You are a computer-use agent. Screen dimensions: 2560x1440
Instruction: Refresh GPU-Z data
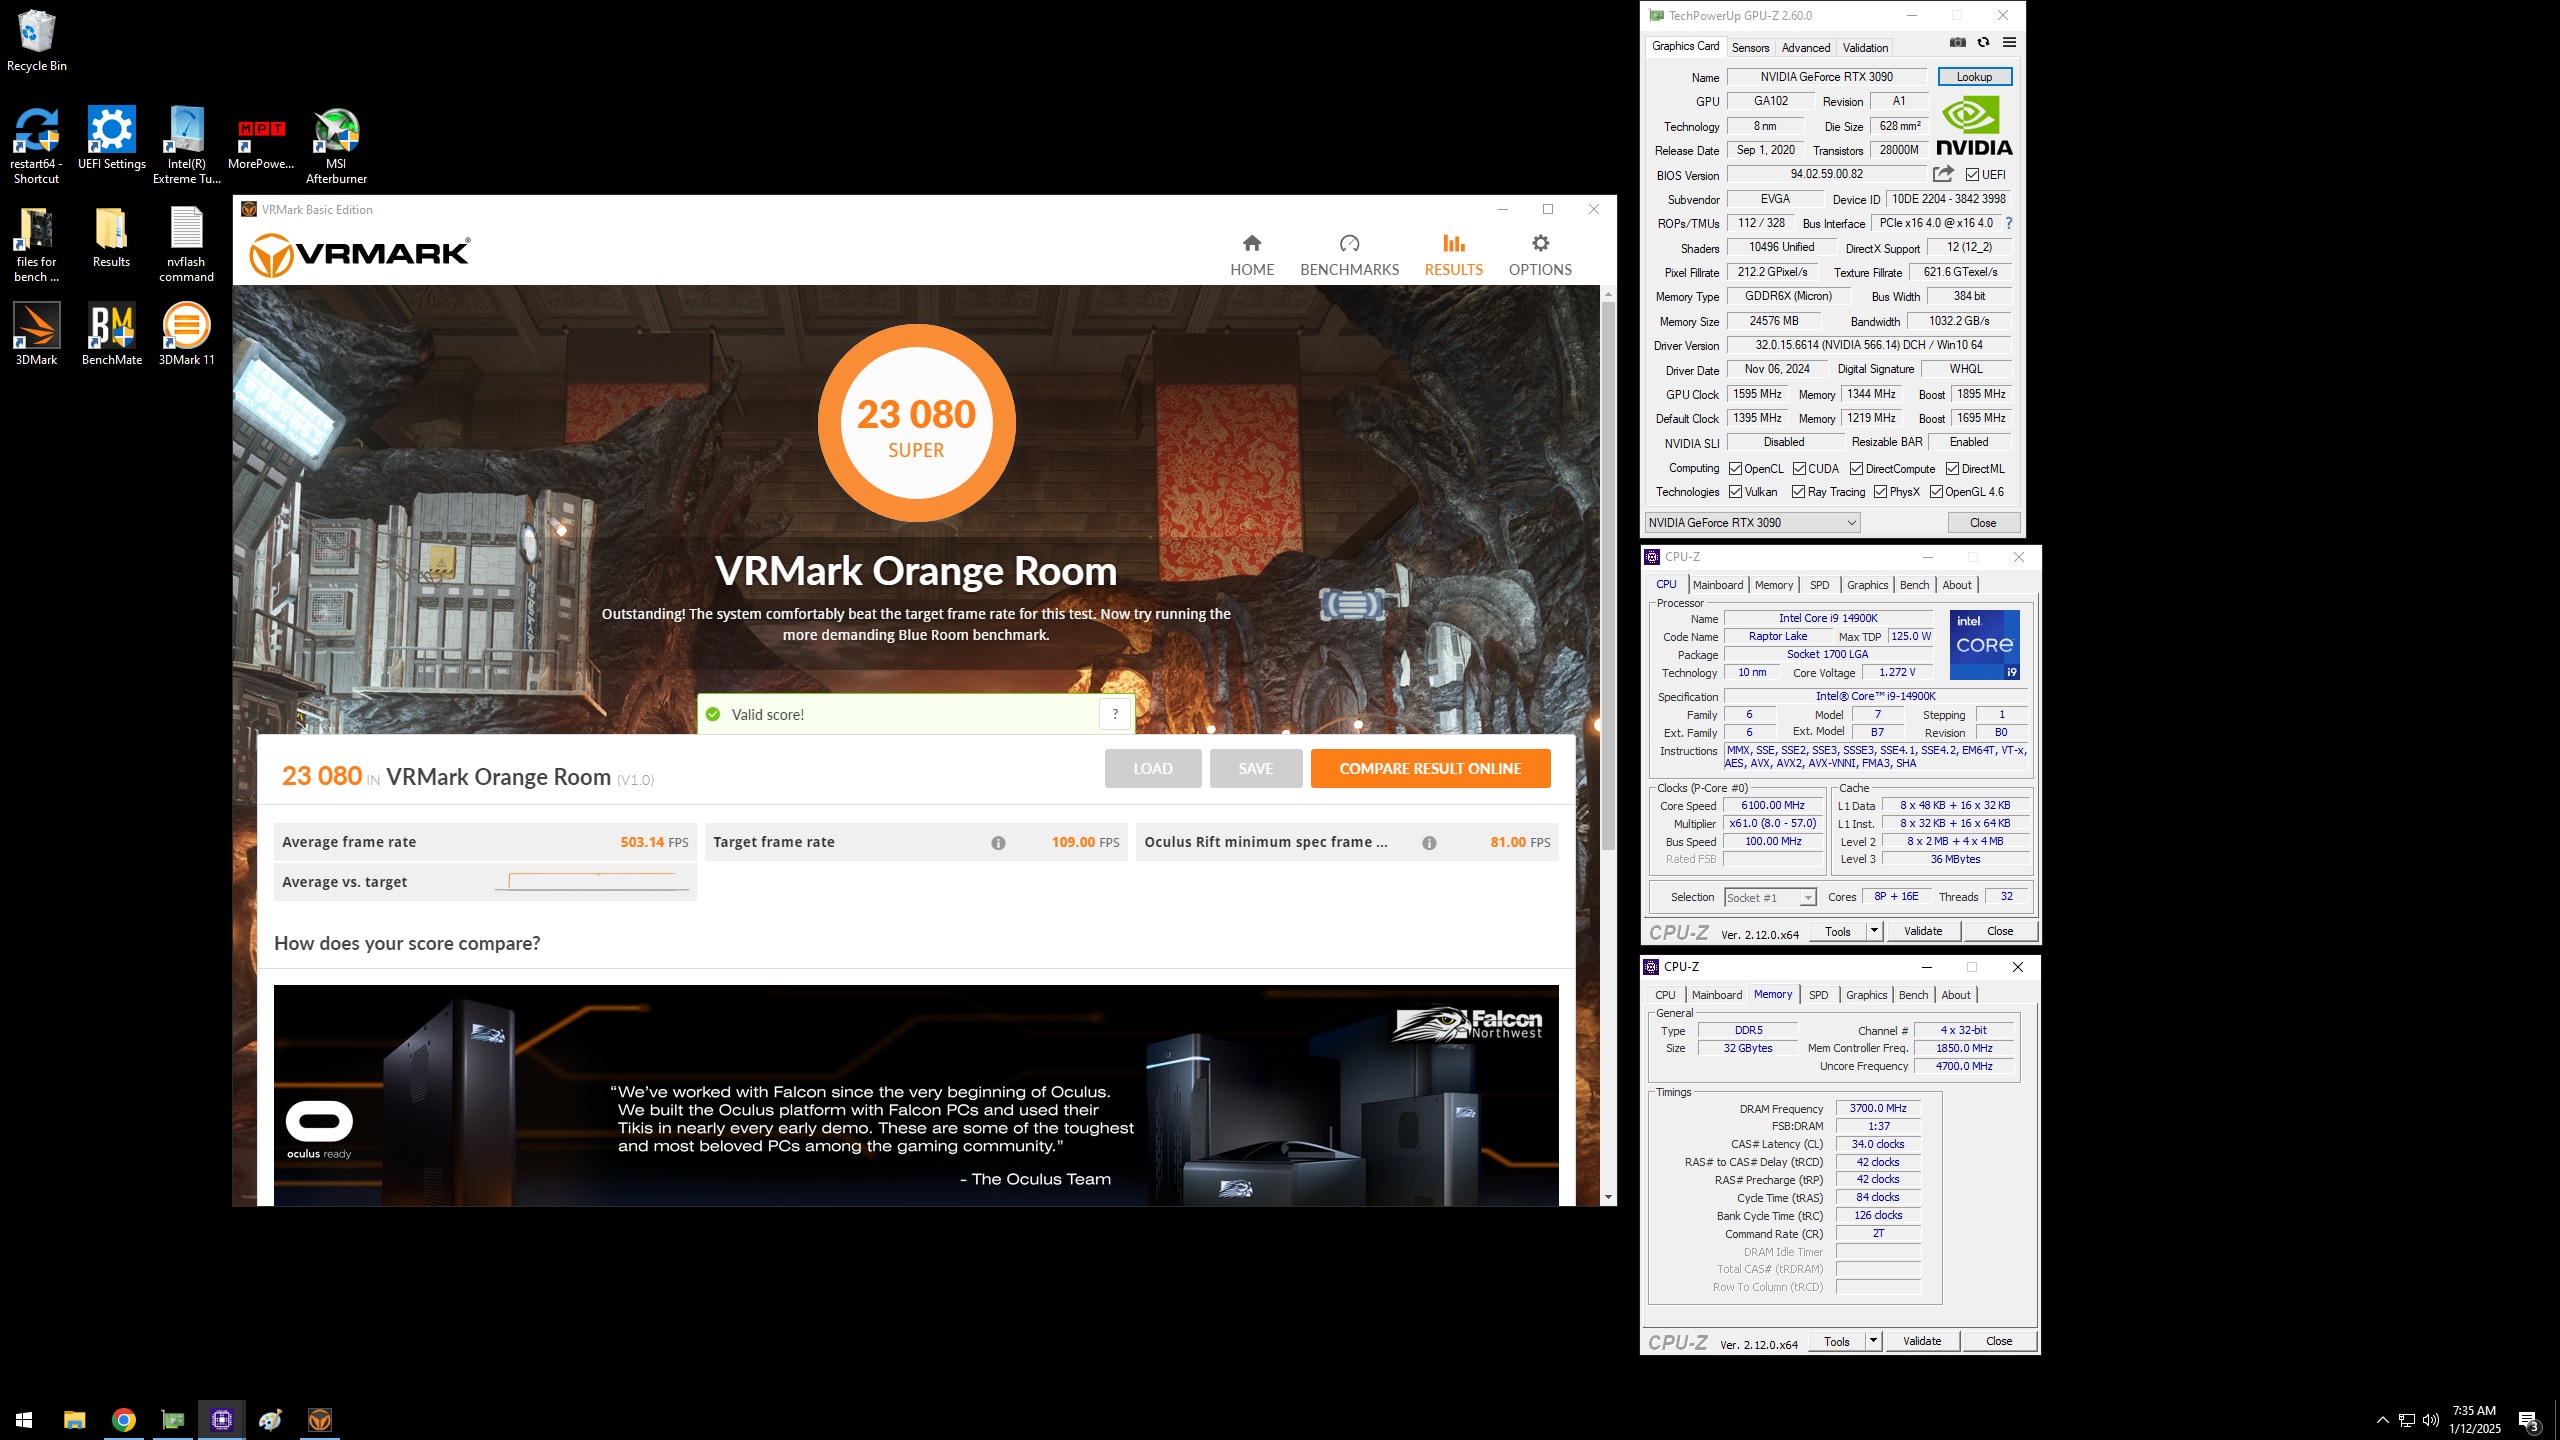point(1983,43)
